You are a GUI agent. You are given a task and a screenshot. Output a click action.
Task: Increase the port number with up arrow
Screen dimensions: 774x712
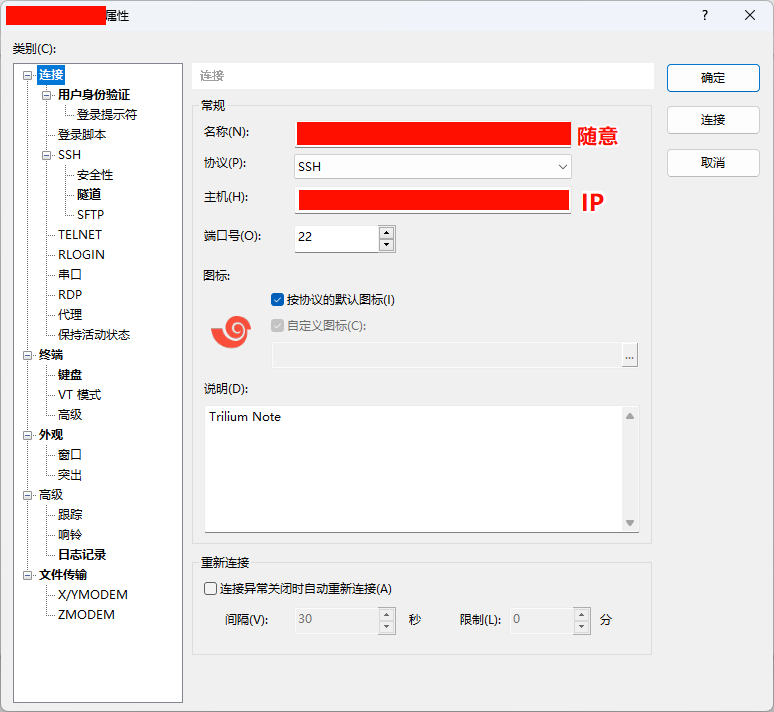coord(387,232)
